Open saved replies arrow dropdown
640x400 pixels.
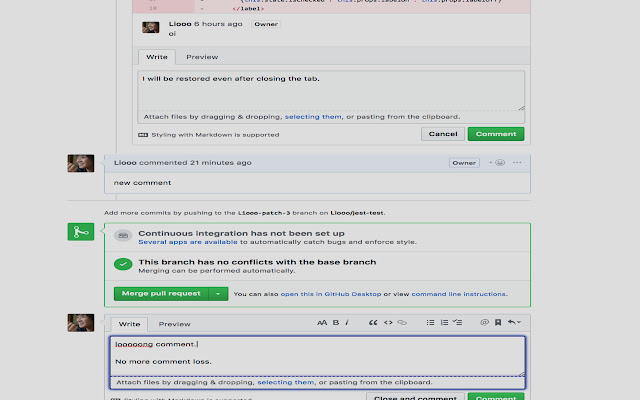[514, 322]
